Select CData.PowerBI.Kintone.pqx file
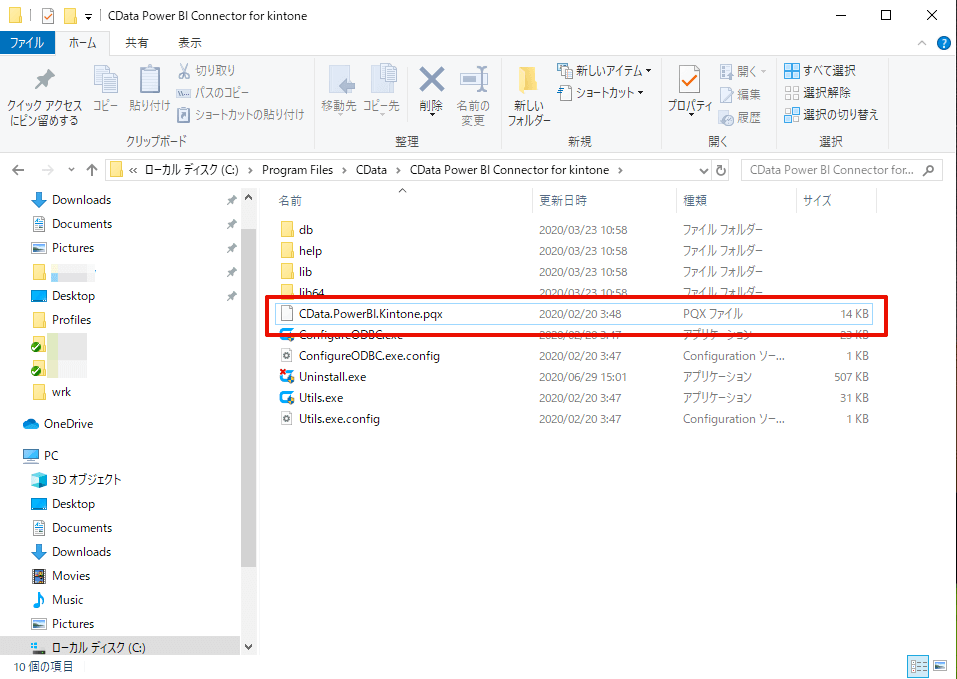This screenshot has height=679, width=957. pos(574,314)
